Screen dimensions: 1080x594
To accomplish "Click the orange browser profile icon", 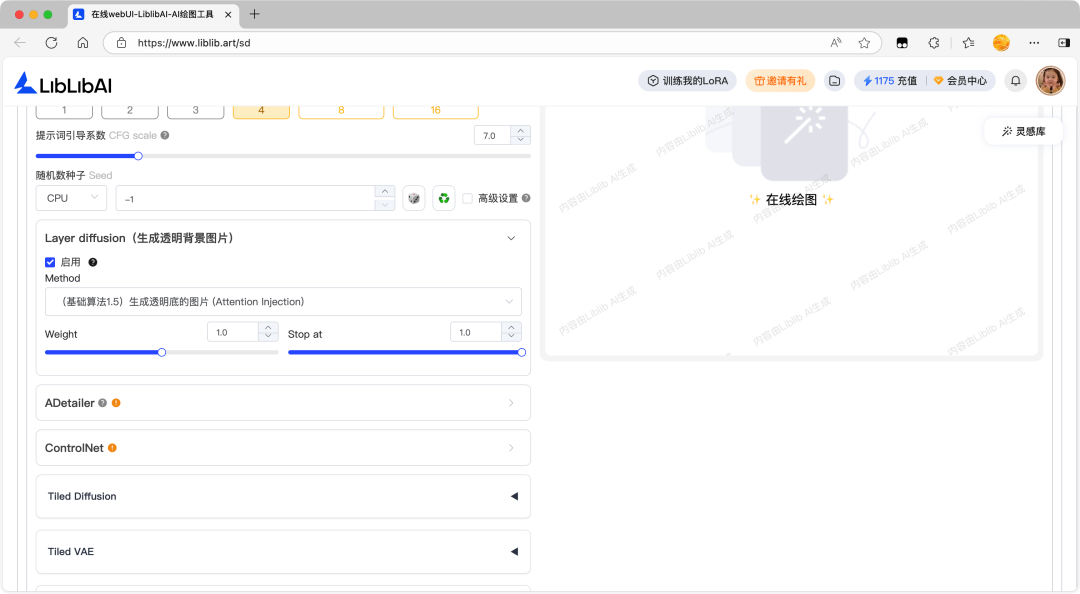I will [x=1001, y=43].
